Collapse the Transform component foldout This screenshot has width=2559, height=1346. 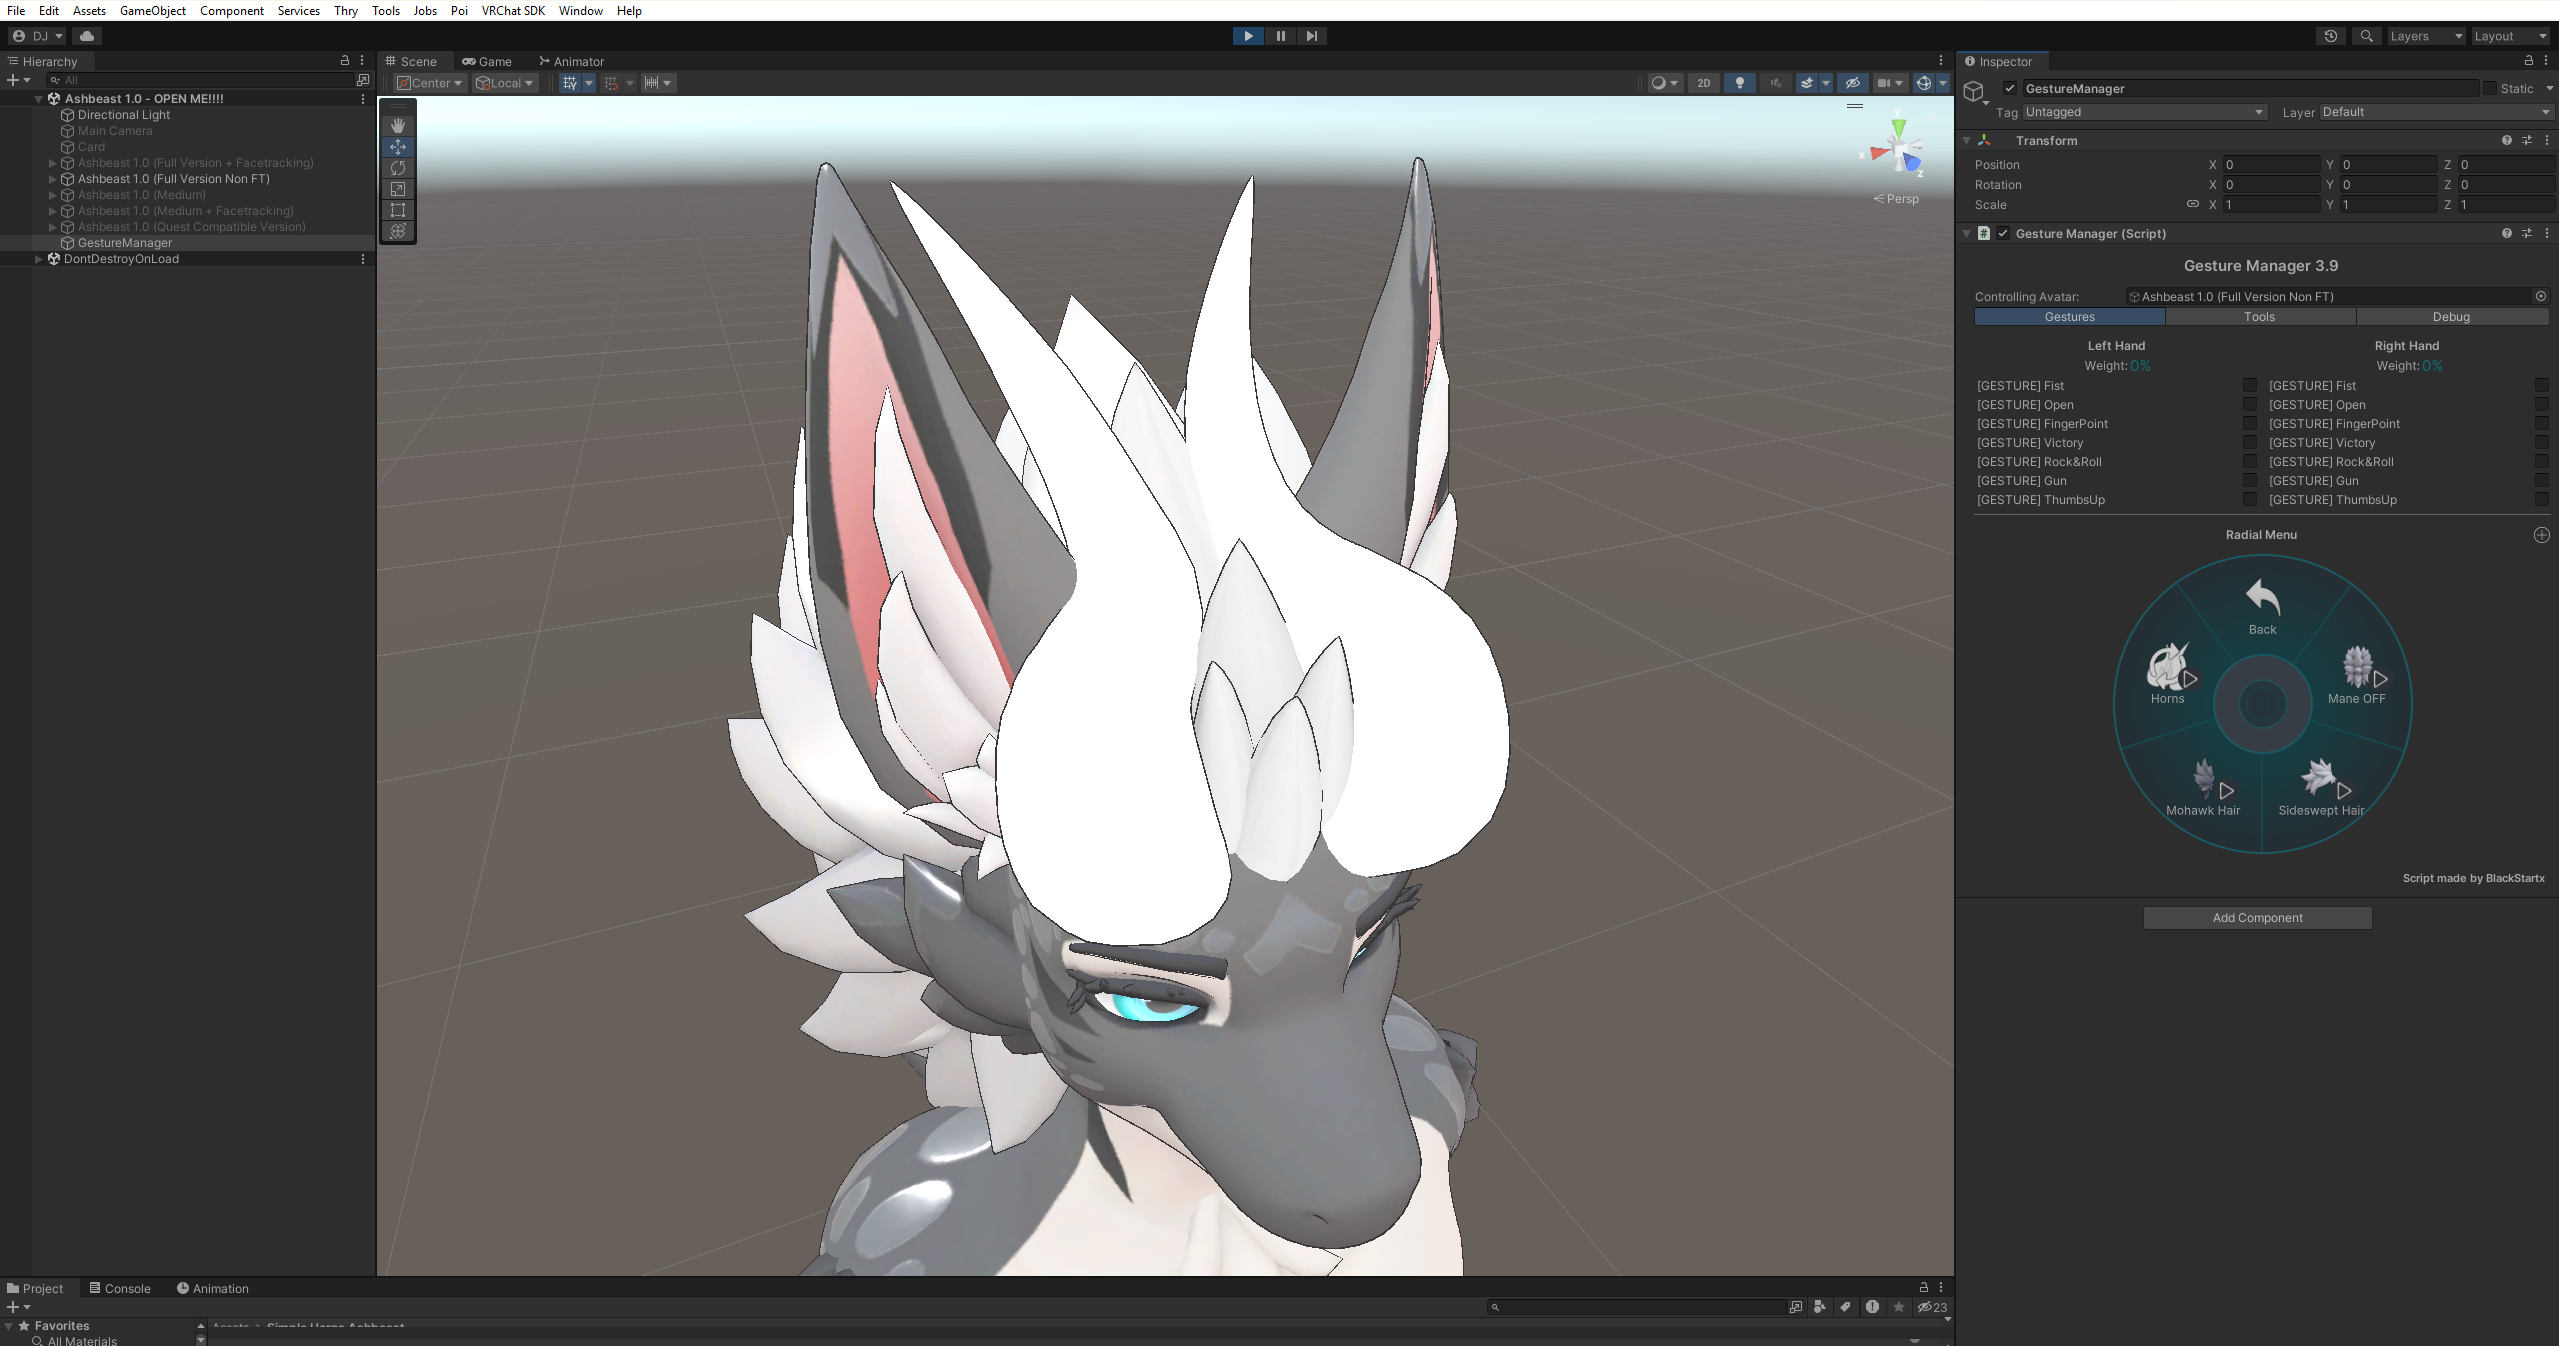click(x=1967, y=140)
